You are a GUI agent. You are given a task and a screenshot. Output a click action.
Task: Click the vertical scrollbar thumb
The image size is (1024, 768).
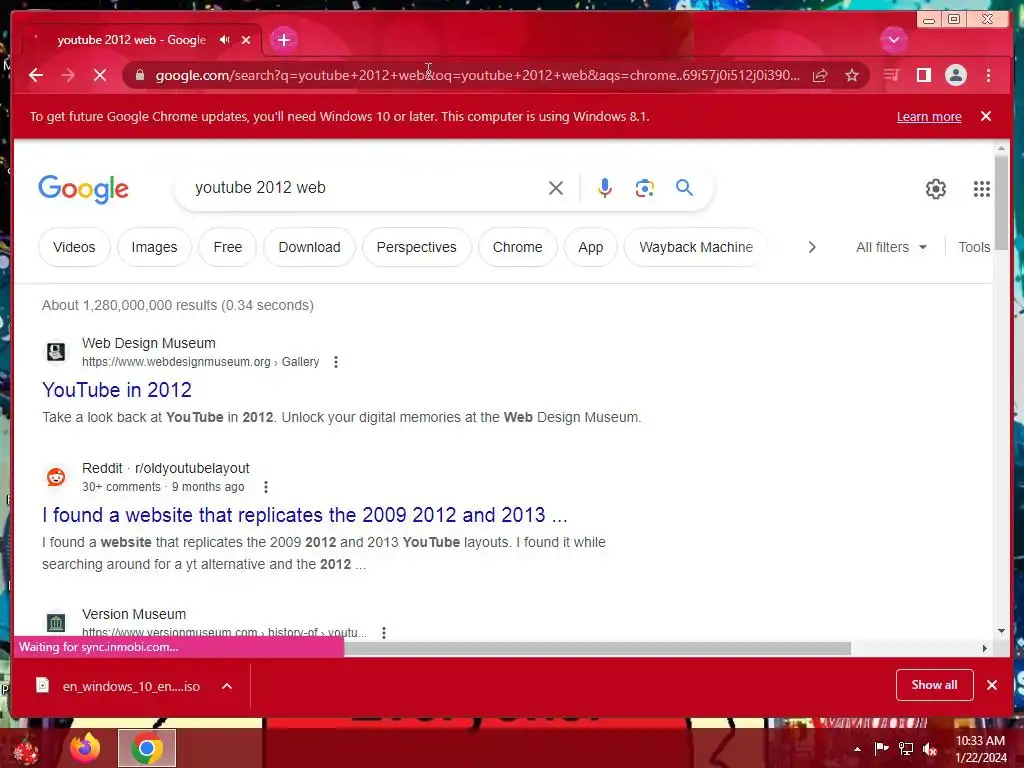[1001, 202]
